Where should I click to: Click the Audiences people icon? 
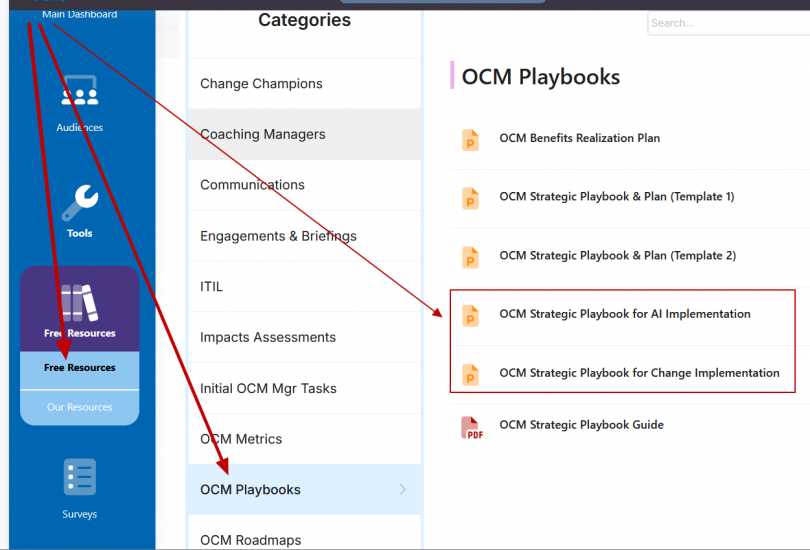tap(79, 95)
